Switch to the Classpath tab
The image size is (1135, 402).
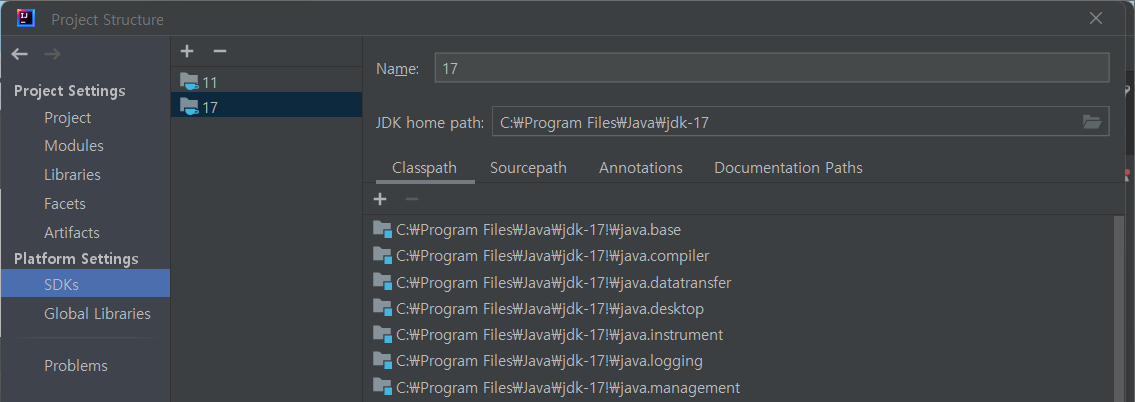click(x=424, y=168)
